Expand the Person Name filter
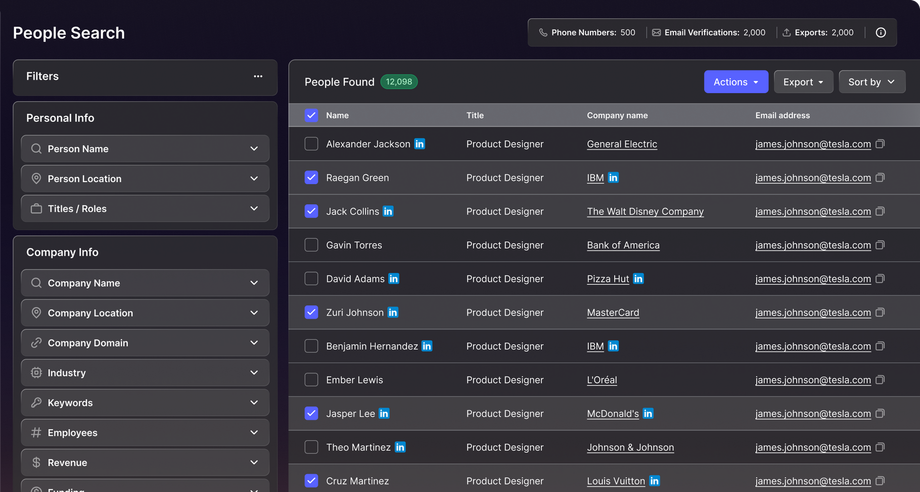This screenshot has width=920, height=492. (145, 149)
